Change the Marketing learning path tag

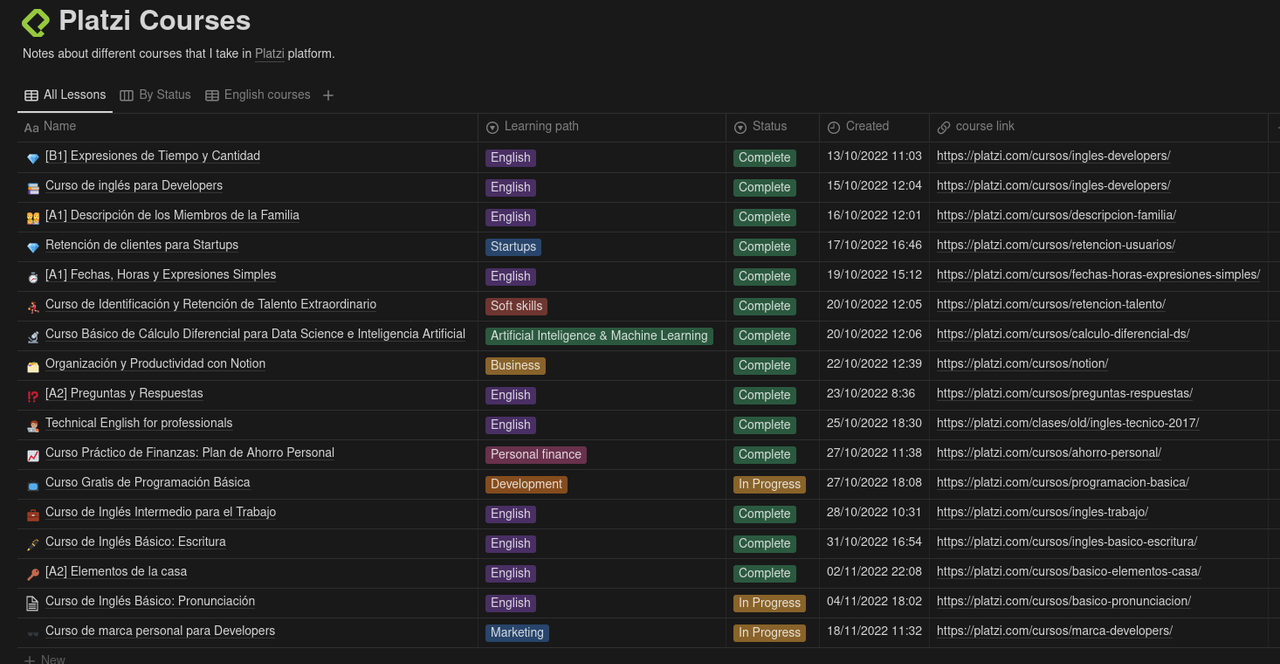point(517,633)
